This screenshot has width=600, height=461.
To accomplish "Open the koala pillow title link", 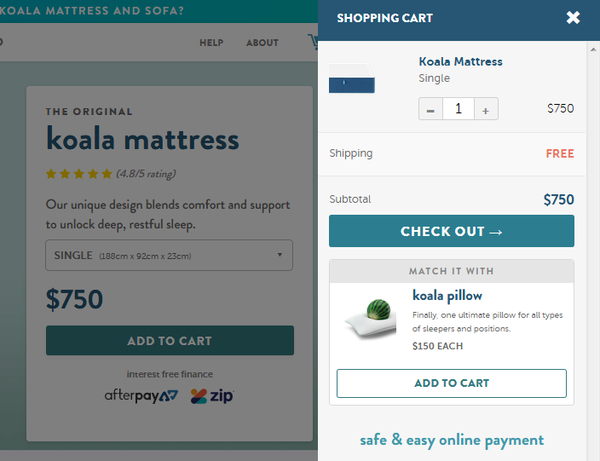I will click(447, 295).
